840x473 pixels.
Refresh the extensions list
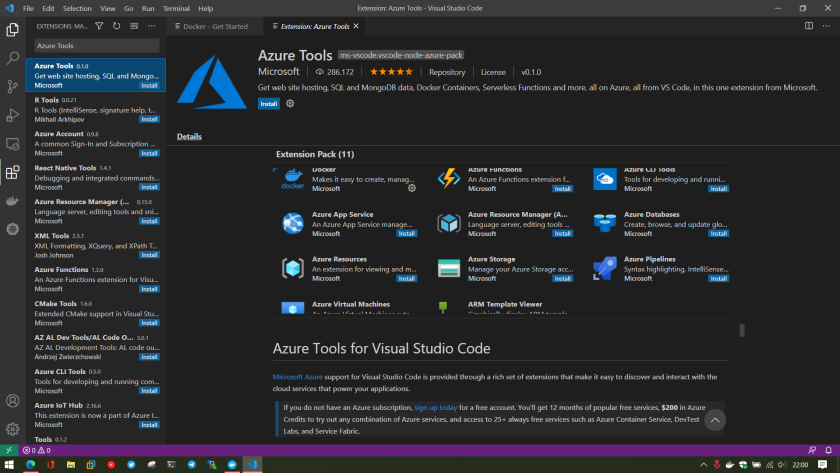coord(116,25)
